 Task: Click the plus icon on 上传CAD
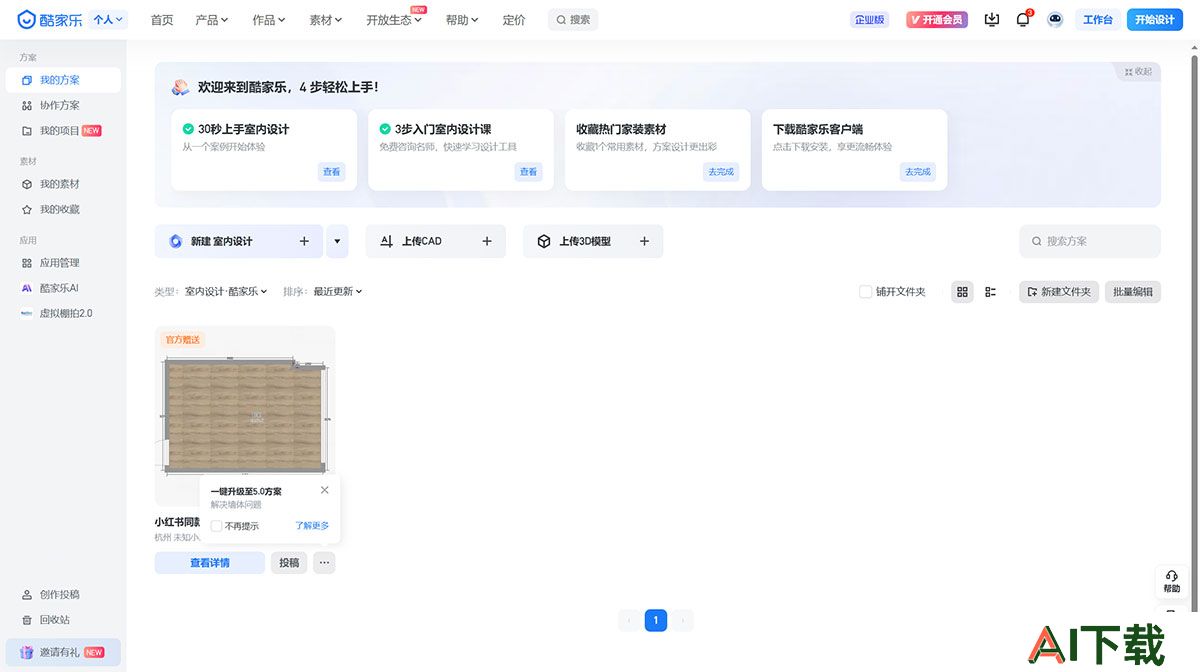[487, 241]
